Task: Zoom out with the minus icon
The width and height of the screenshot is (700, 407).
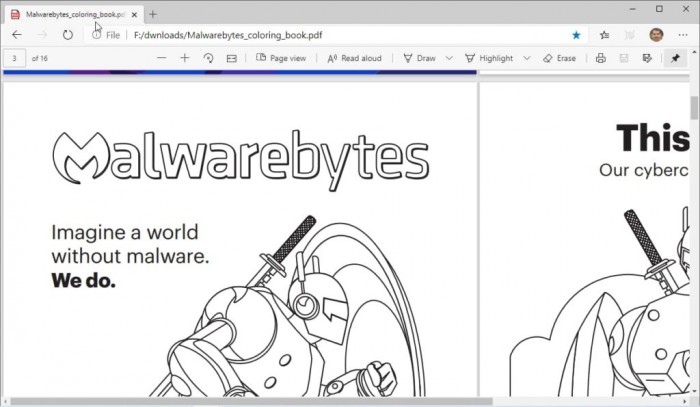Action: click(162, 58)
